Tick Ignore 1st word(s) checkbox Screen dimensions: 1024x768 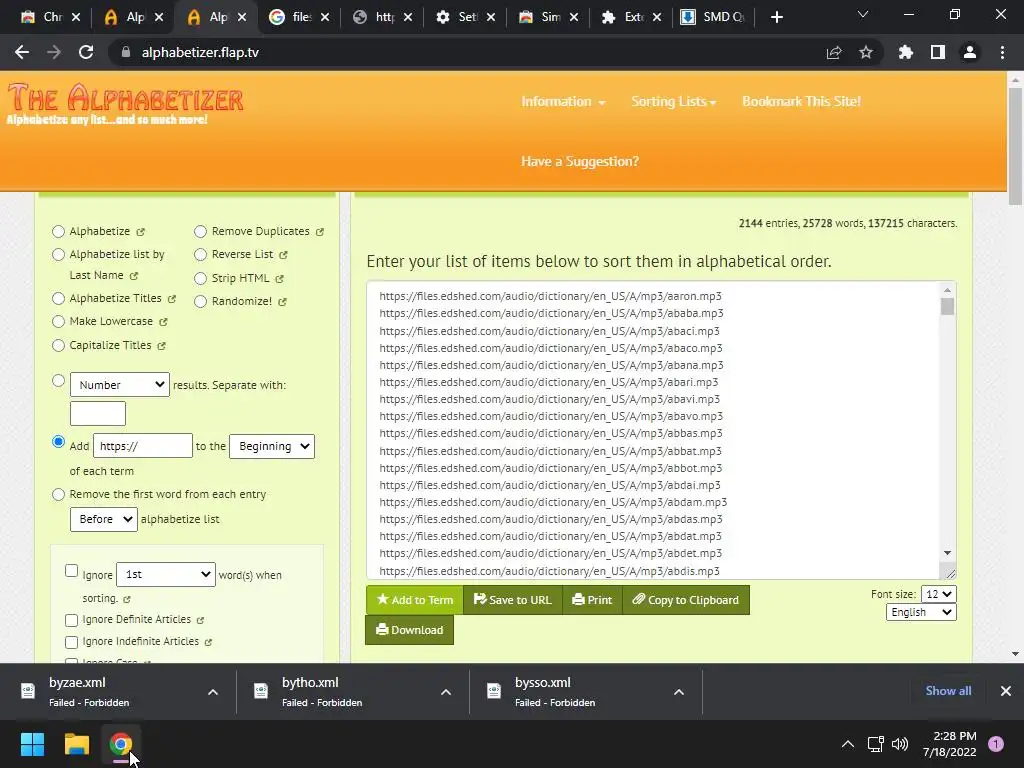72,571
